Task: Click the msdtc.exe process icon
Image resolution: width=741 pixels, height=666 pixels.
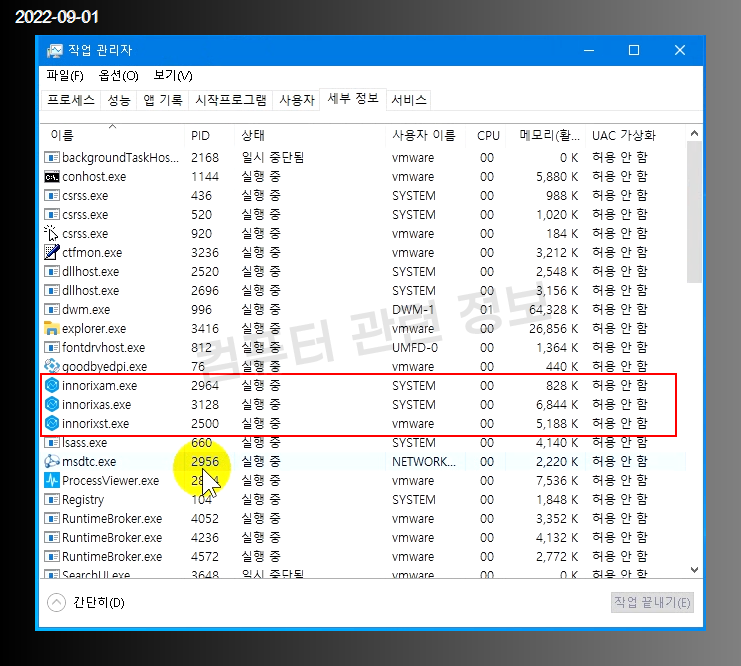Action: click(x=52, y=461)
